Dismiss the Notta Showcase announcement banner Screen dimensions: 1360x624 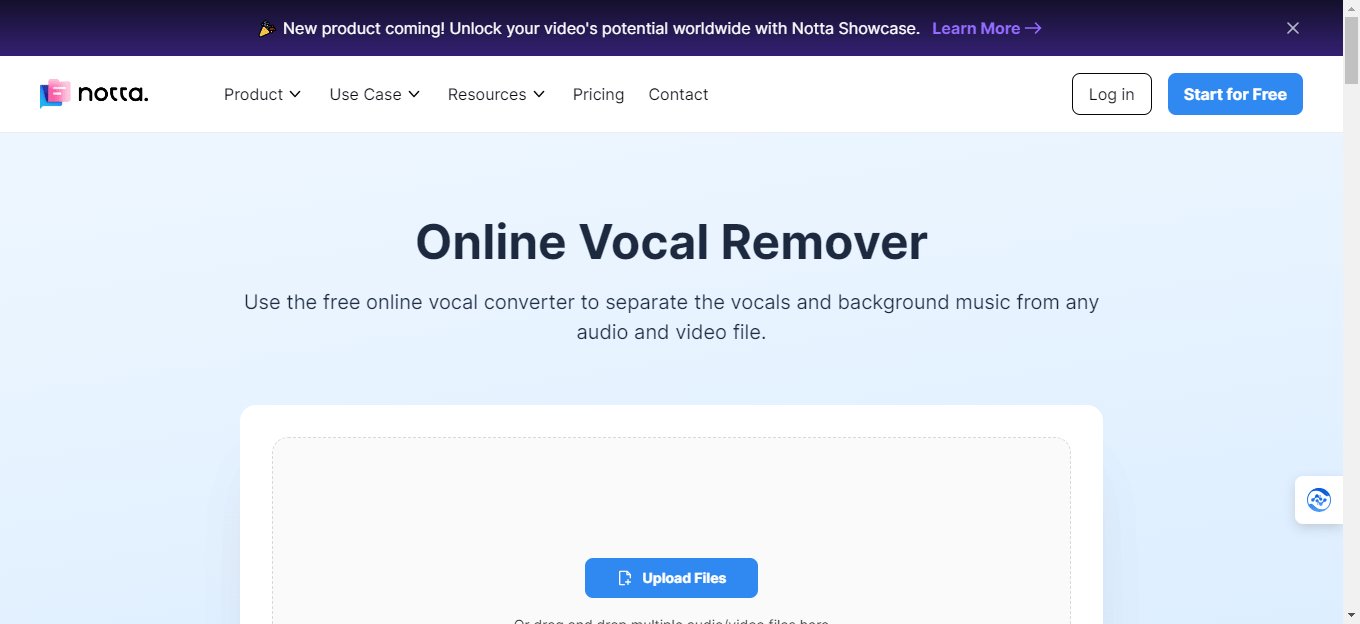[x=1293, y=28]
